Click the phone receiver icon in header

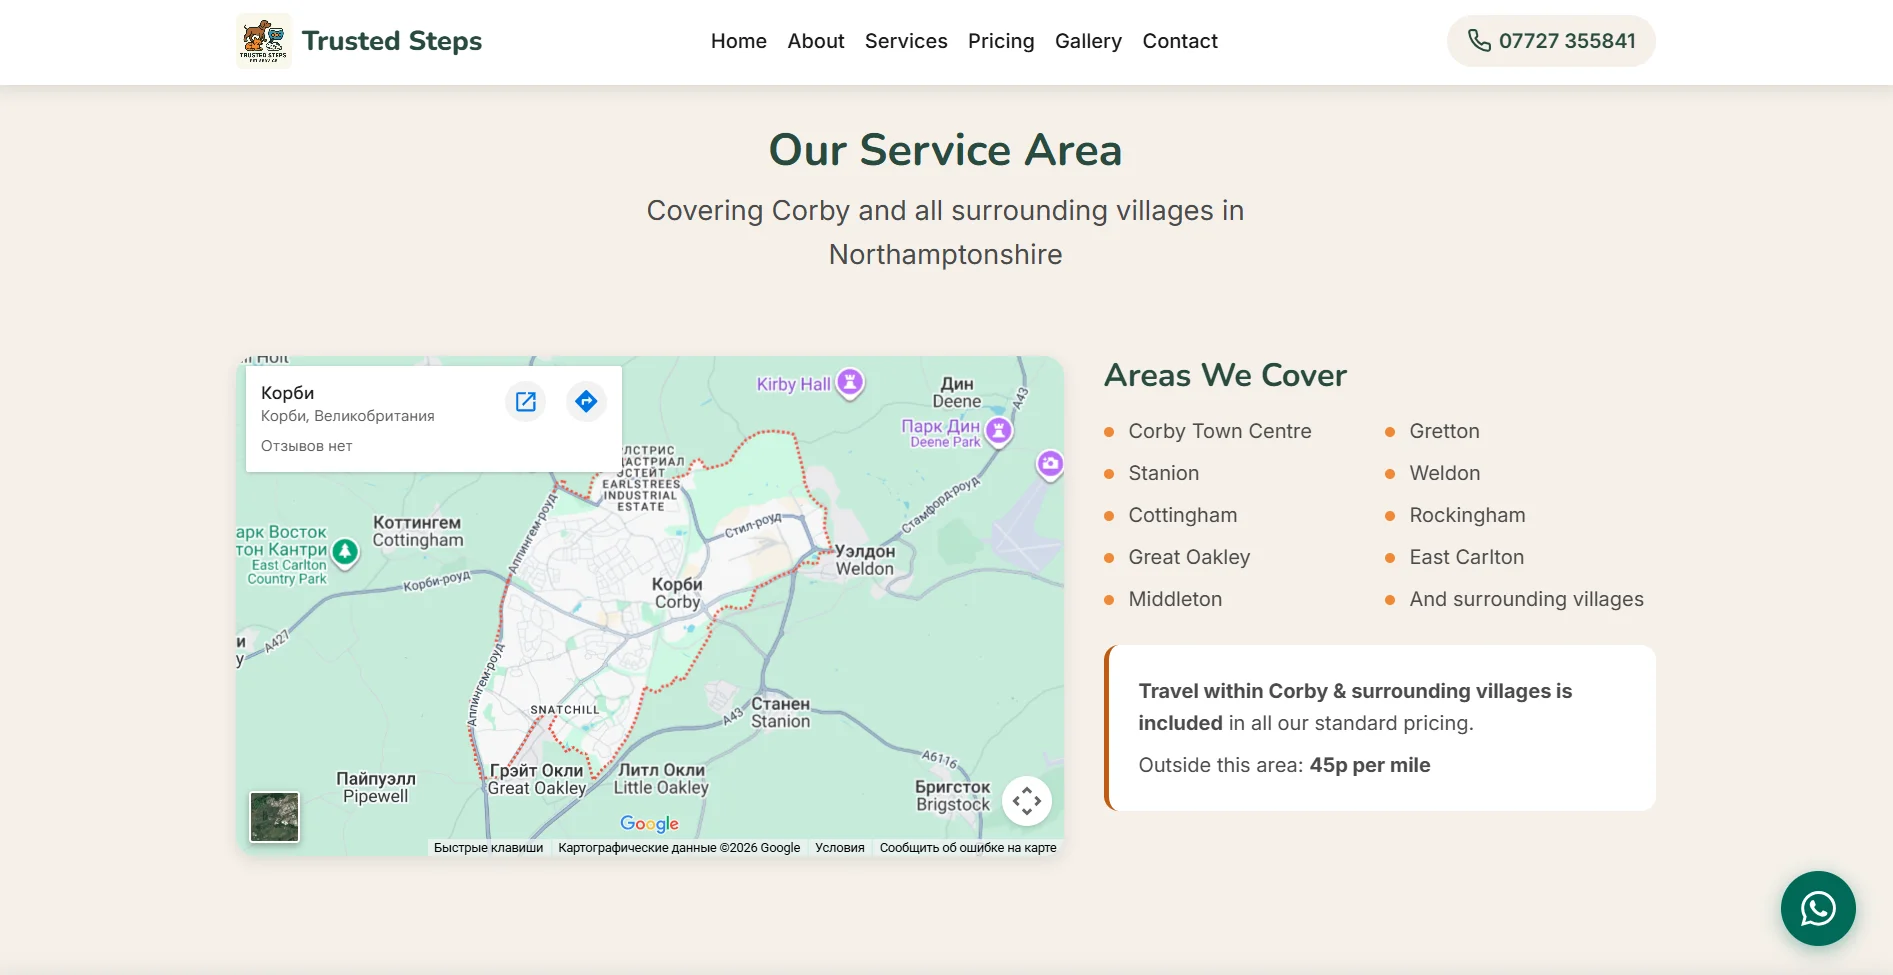(x=1477, y=41)
